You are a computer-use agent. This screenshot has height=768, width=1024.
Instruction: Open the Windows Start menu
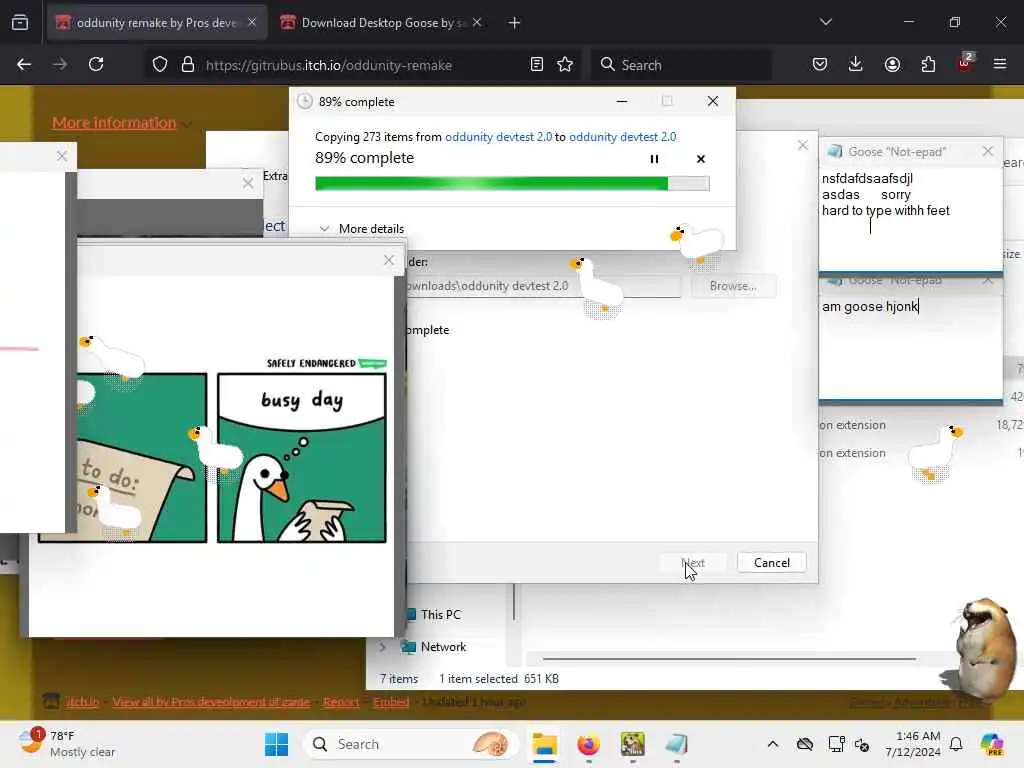(276, 744)
